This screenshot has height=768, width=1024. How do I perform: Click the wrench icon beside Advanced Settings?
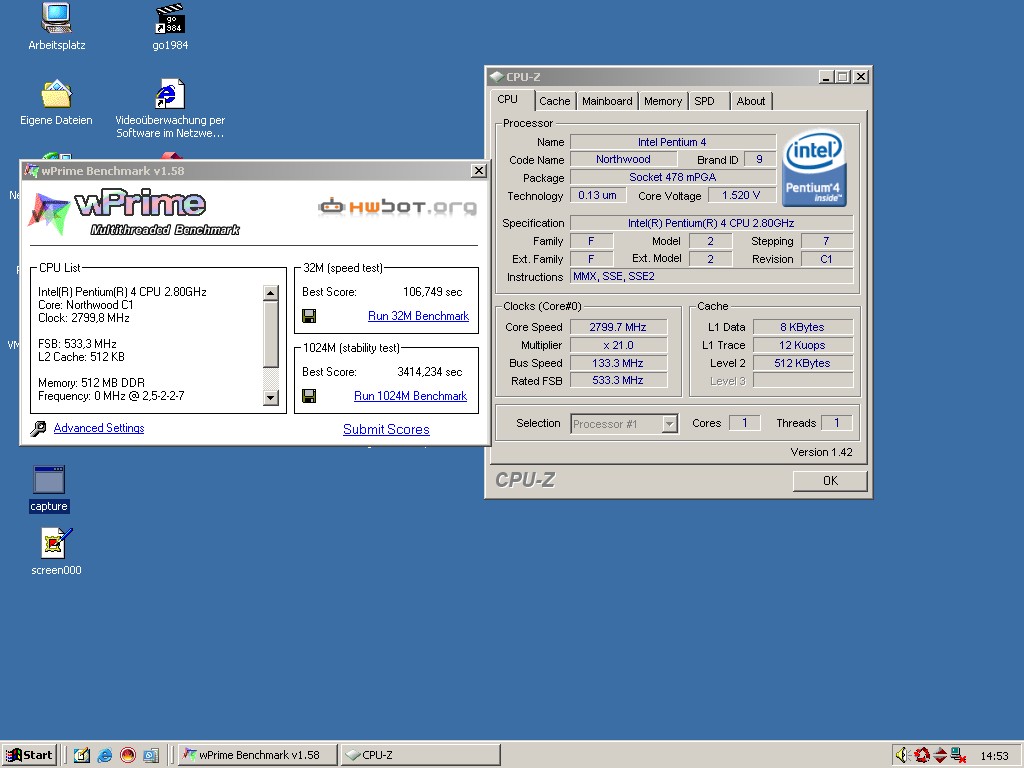(x=39, y=428)
